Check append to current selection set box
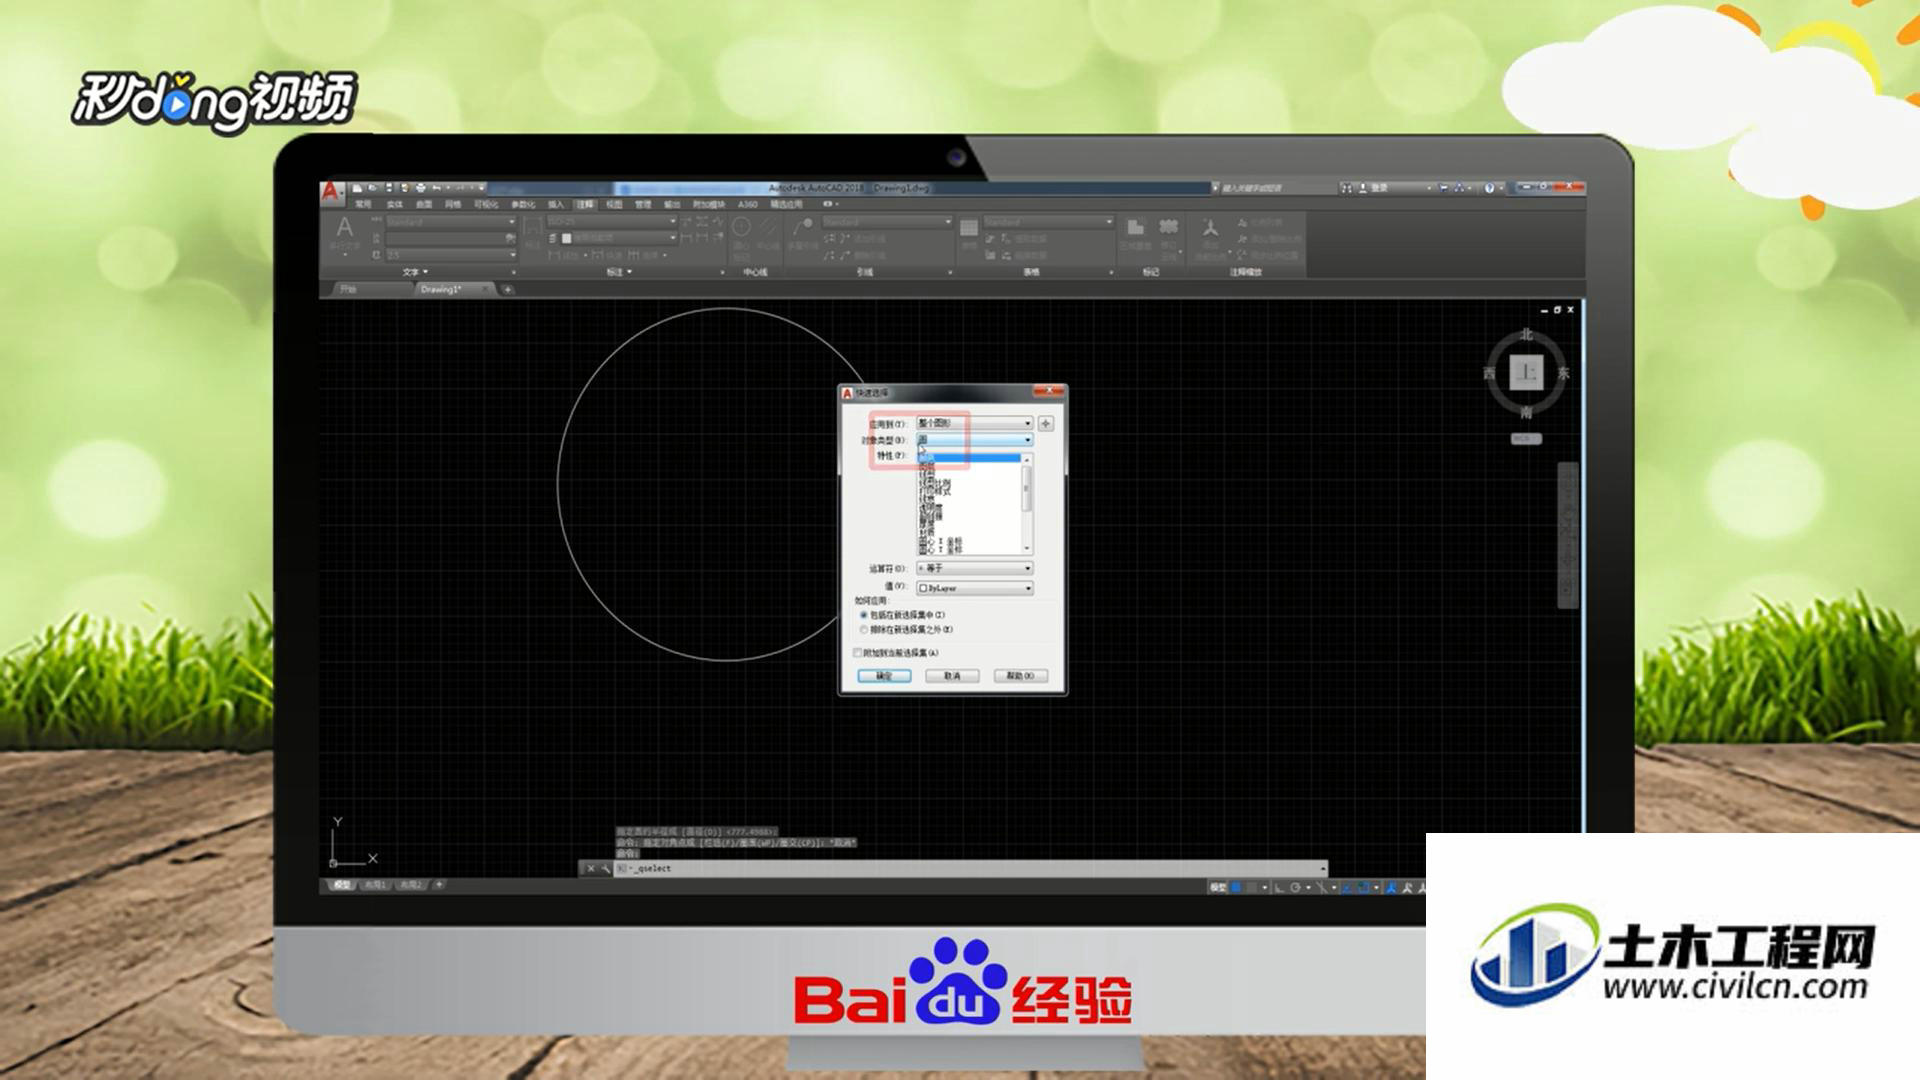Screen dimensions: 1920x1080 tap(858, 653)
